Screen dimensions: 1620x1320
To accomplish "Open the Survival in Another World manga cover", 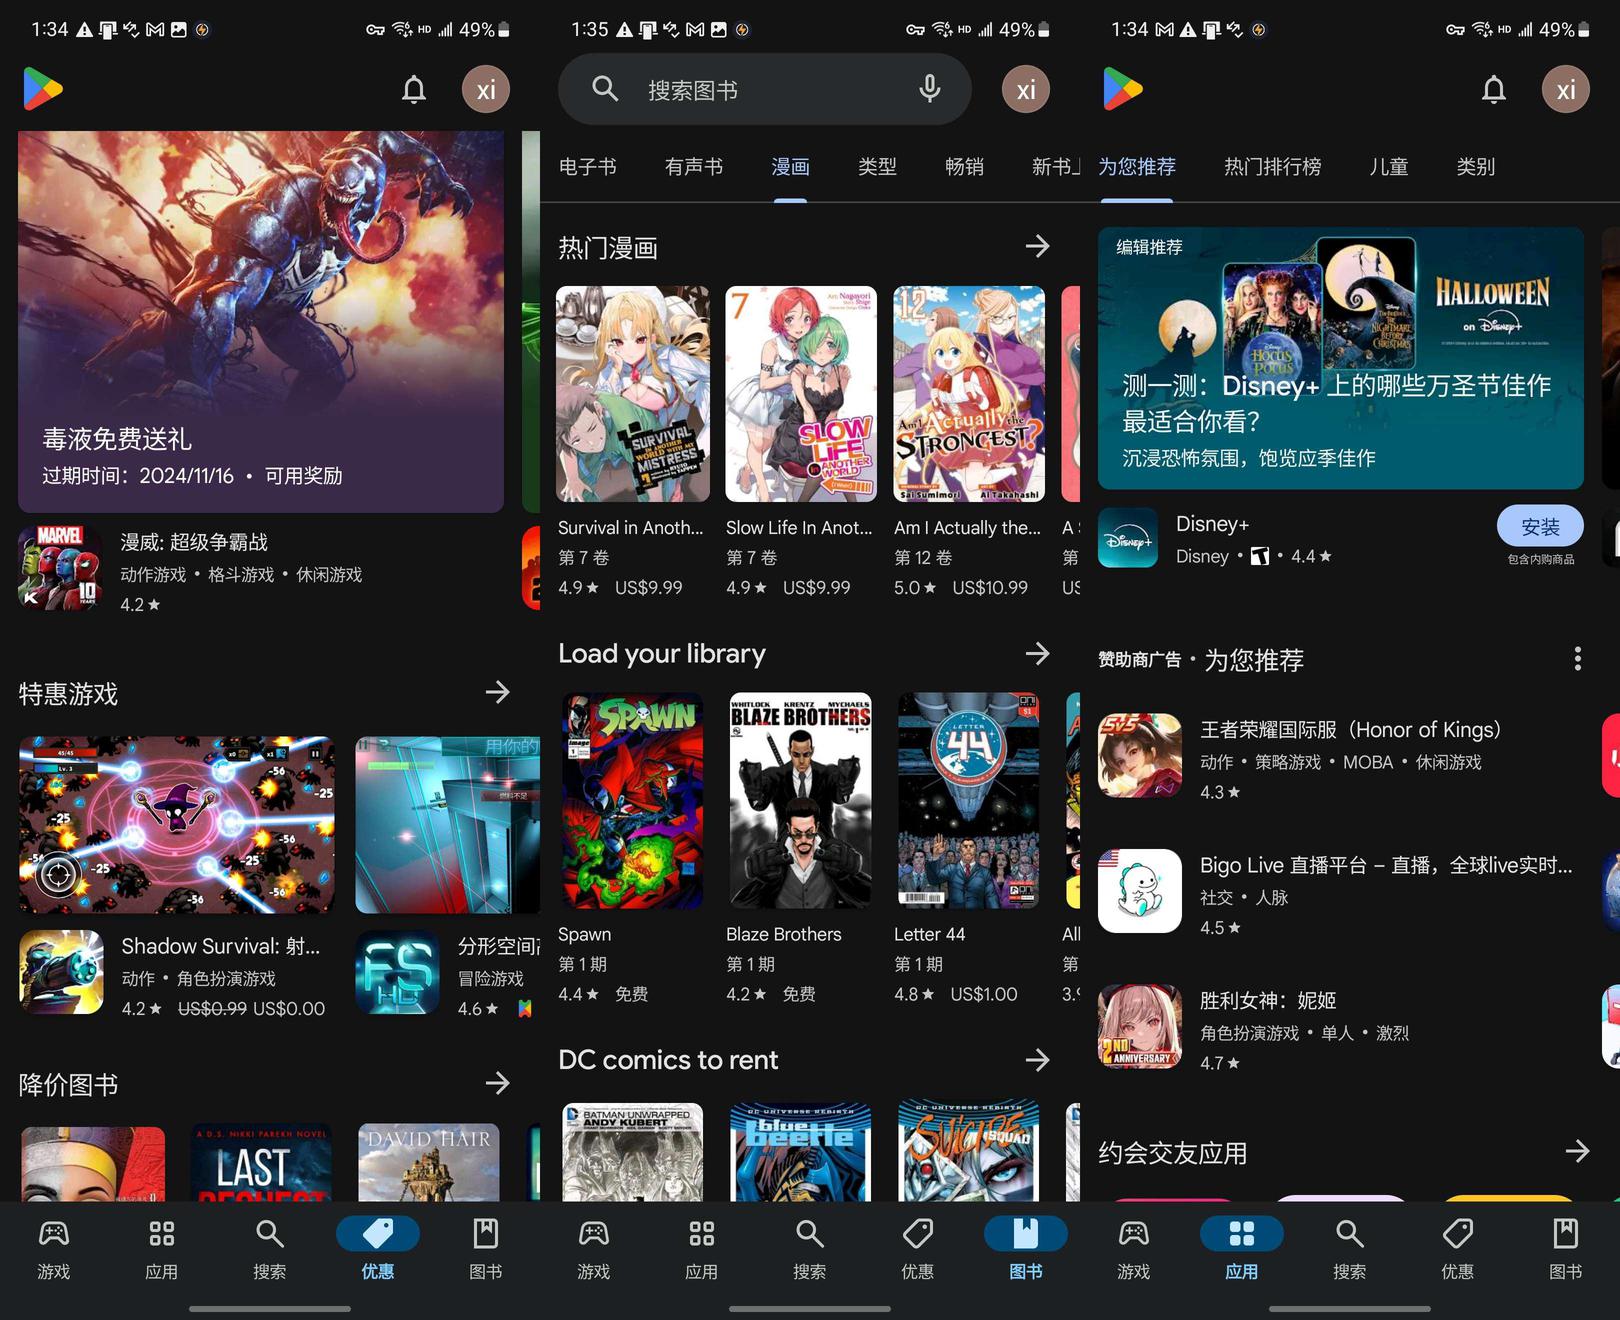I will click(633, 394).
